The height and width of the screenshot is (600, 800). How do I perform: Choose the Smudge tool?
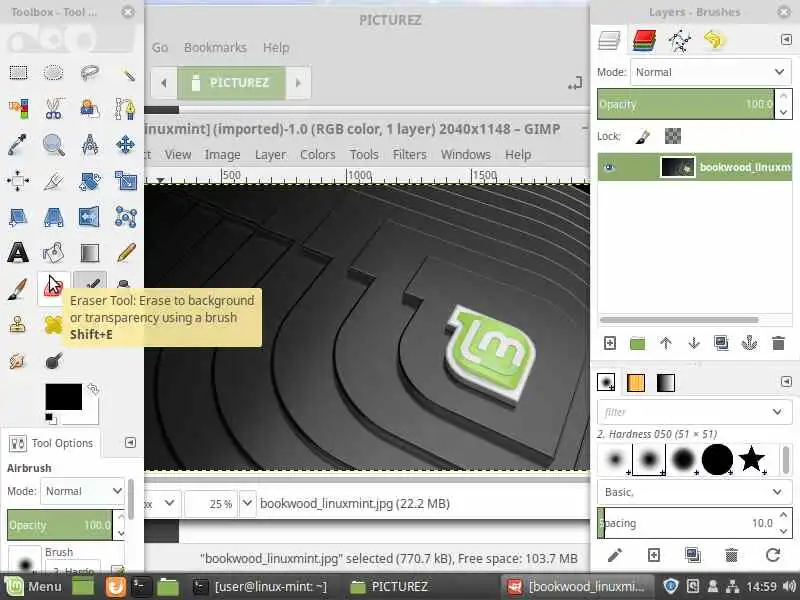(18, 361)
